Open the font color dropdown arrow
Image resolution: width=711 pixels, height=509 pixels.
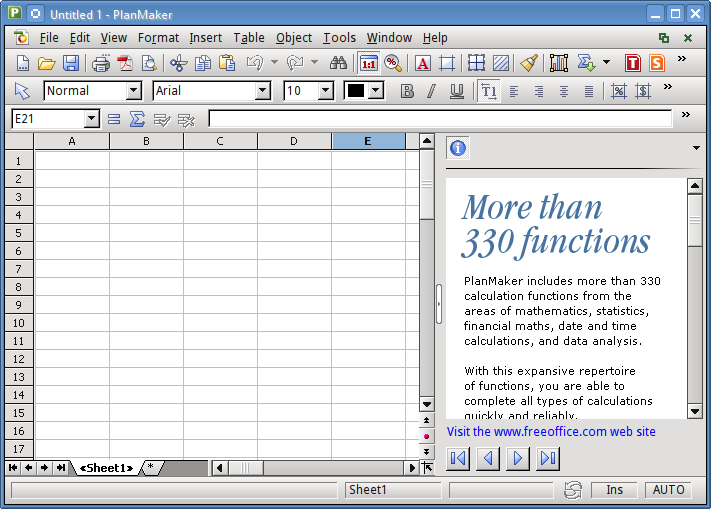(375, 91)
